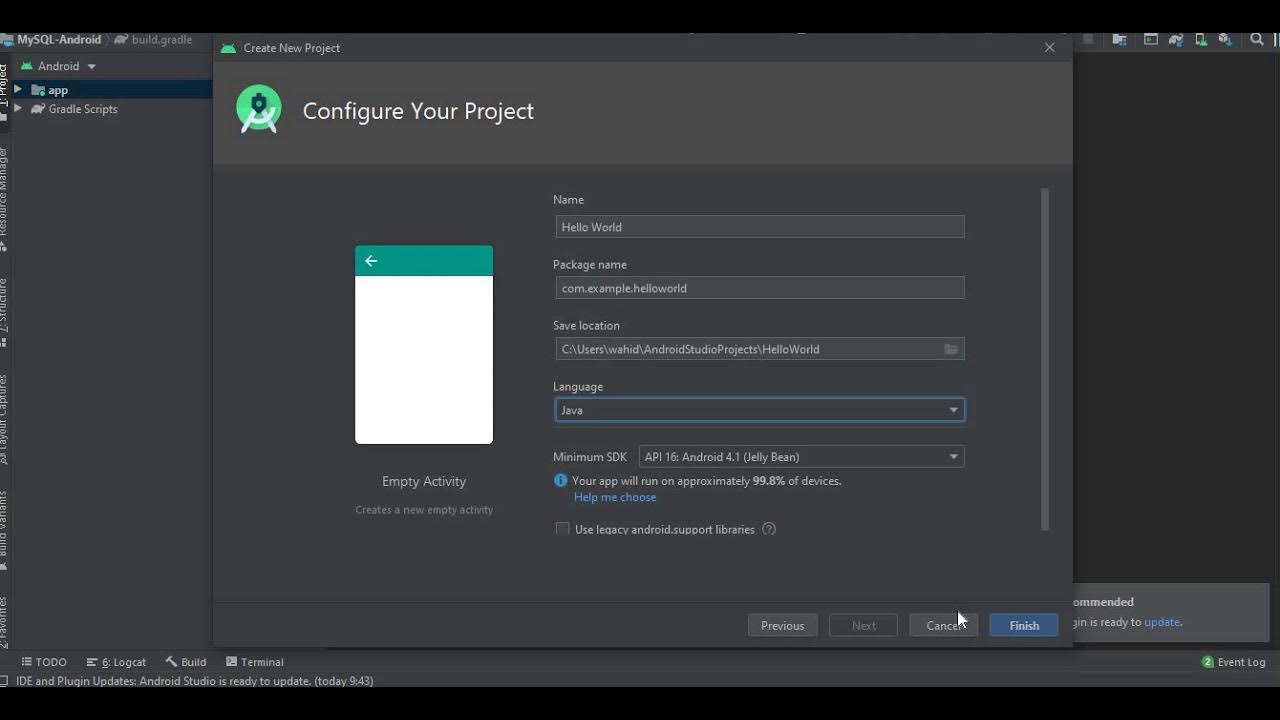Click Sync Project with Gradle elephant icon
The image size is (1280, 720).
(1176, 40)
